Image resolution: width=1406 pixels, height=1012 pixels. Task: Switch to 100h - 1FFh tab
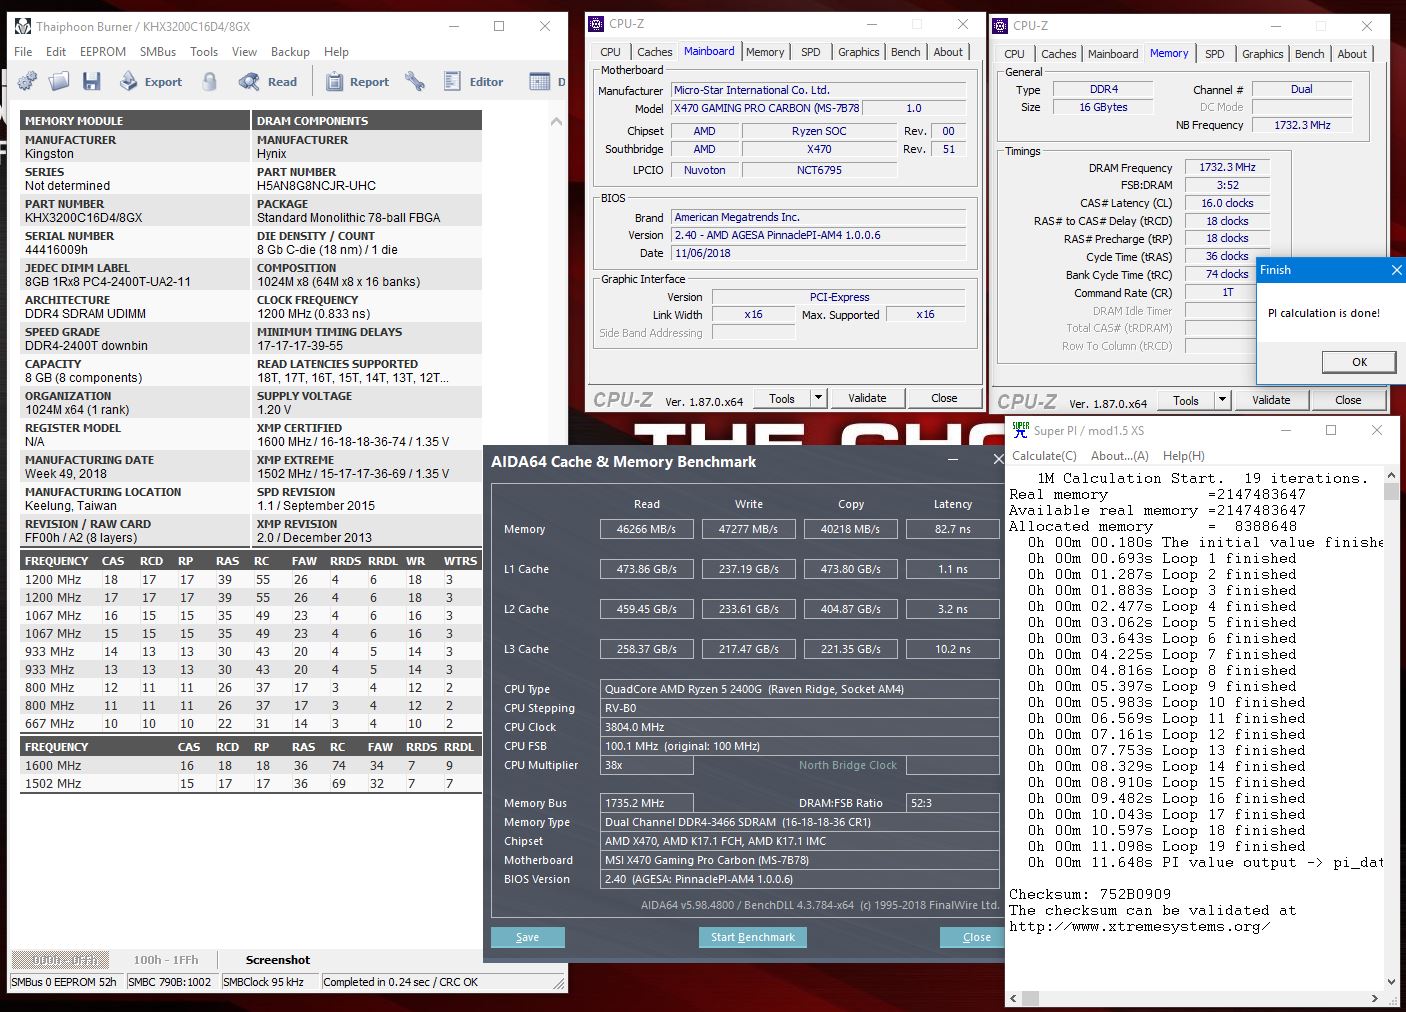(166, 960)
